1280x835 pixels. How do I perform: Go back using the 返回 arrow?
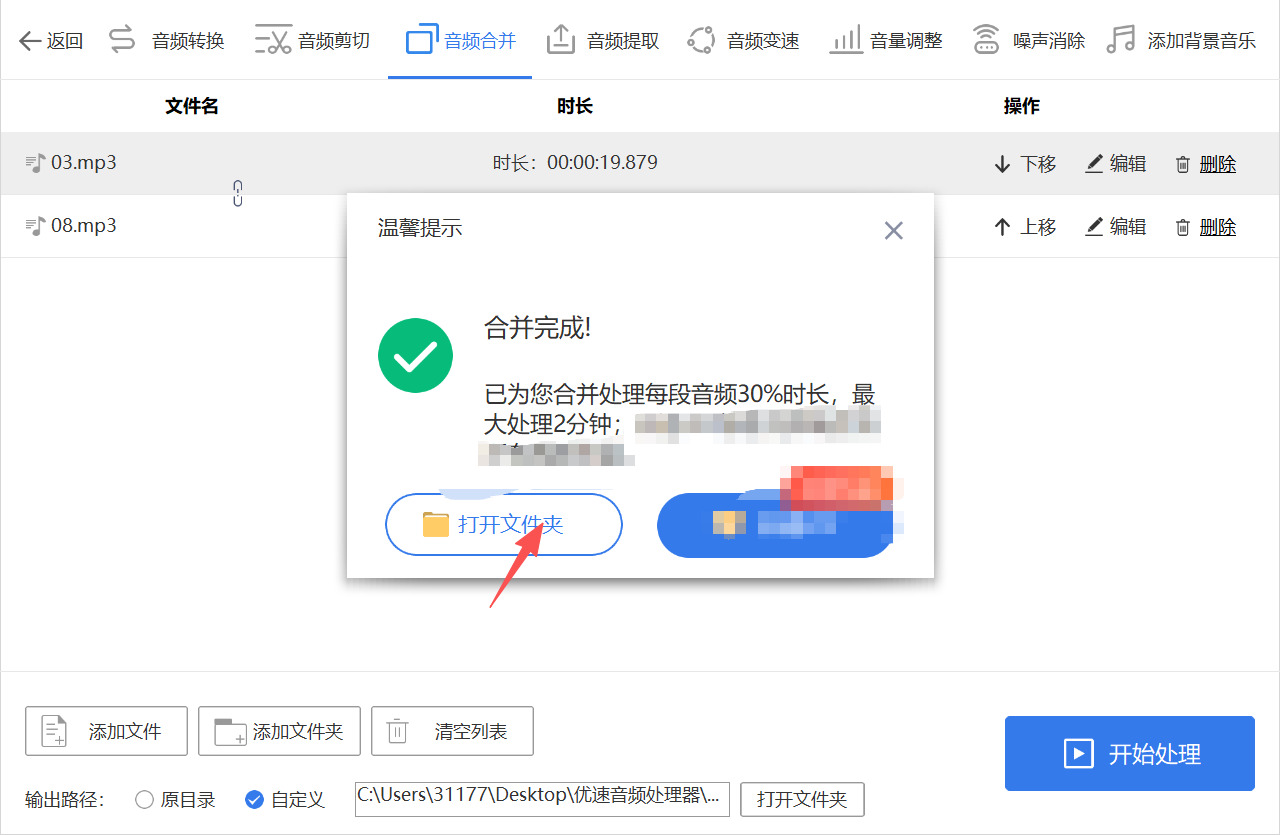click(x=51, y=41)
